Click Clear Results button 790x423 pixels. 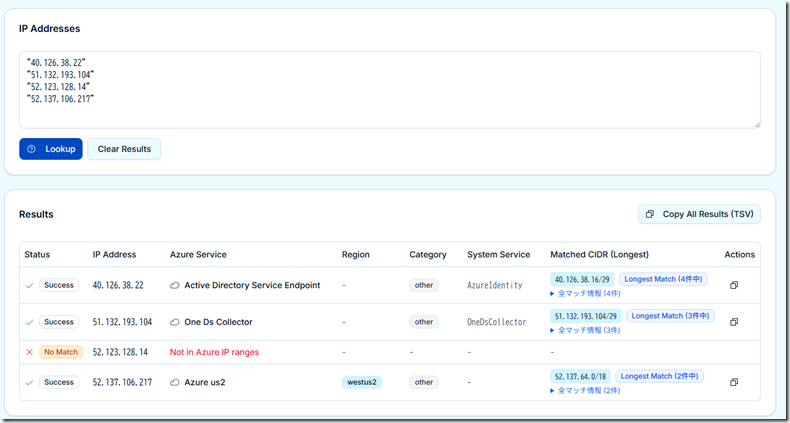(x=124, y=149)
